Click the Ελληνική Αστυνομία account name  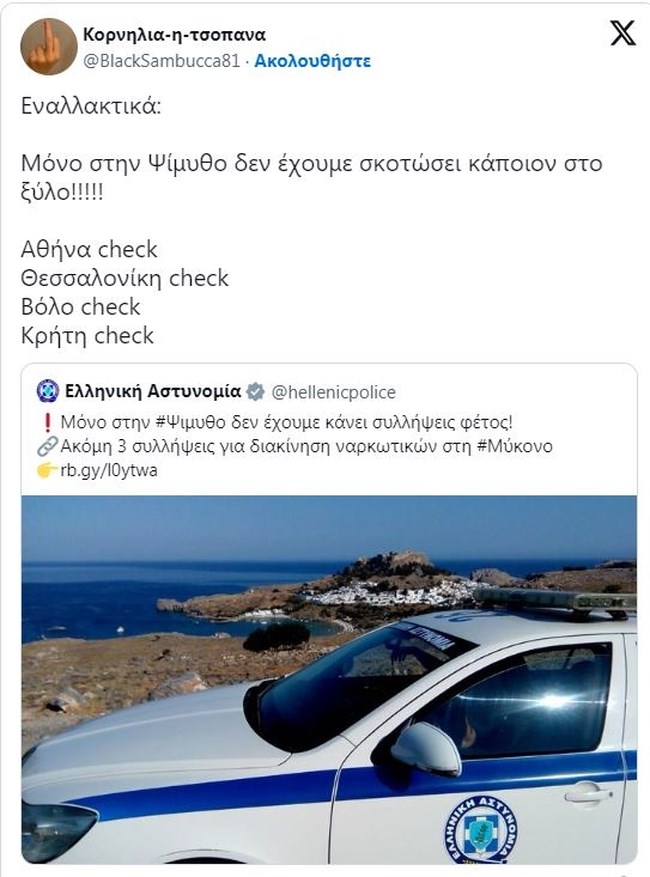point(153,391)
